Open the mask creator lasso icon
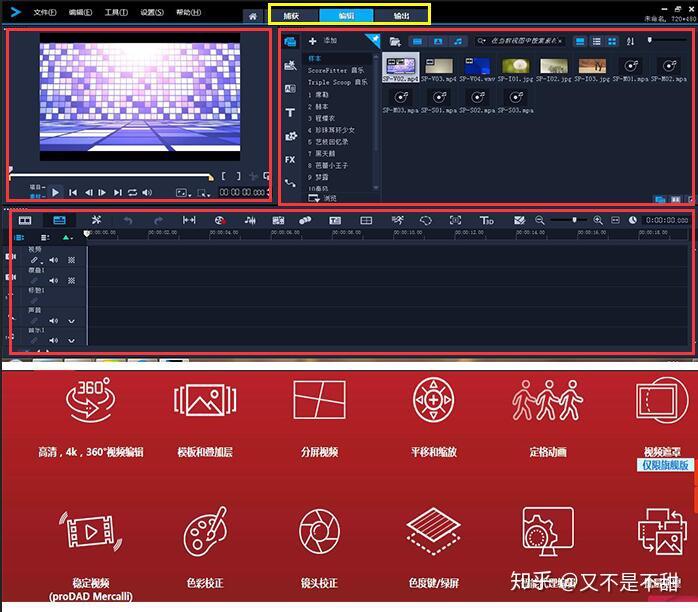The image size is (698, 612). pos(426,220)
